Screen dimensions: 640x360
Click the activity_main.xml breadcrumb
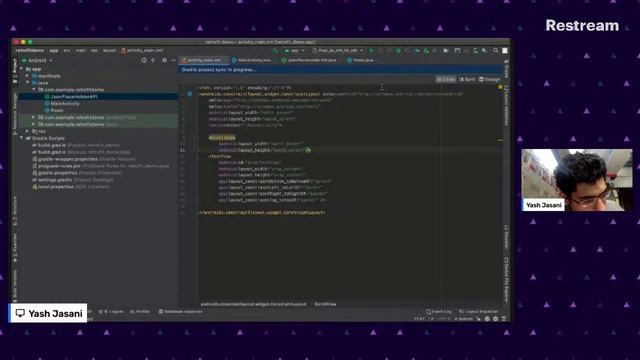pyautogui.click(x=142, y=51)
